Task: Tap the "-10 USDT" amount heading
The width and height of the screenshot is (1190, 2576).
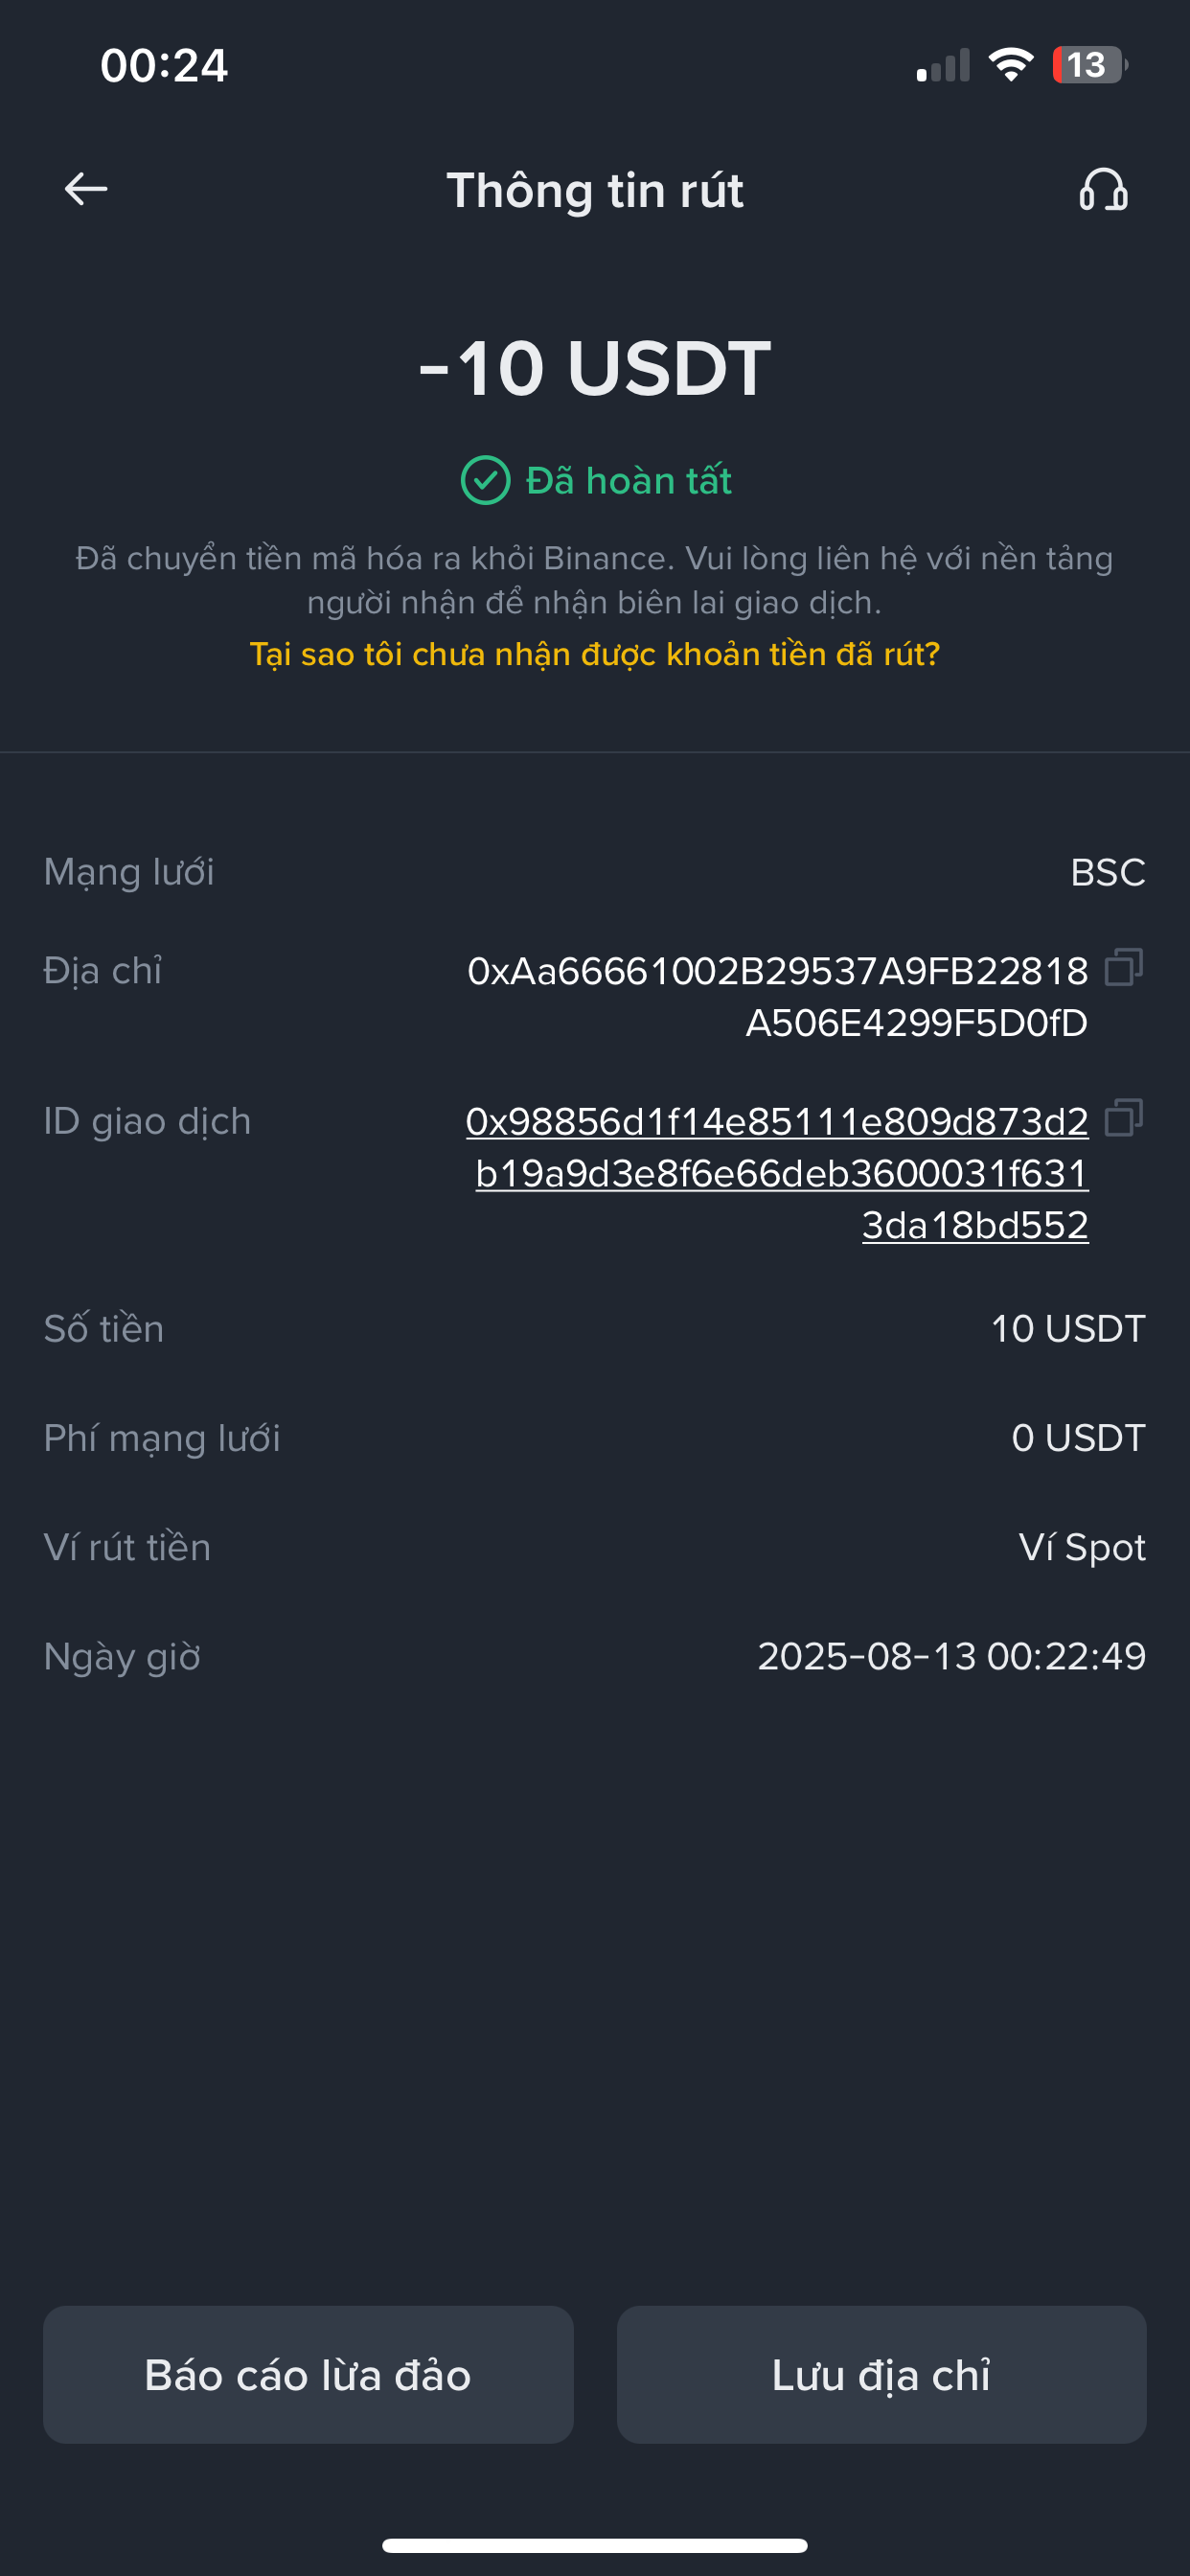Action: point(595,368)
